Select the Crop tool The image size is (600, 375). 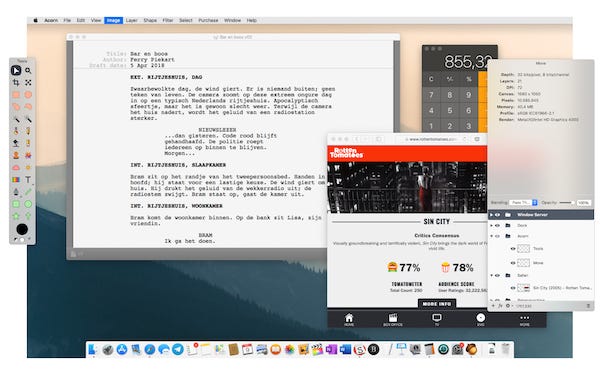[x=16, y=82]
